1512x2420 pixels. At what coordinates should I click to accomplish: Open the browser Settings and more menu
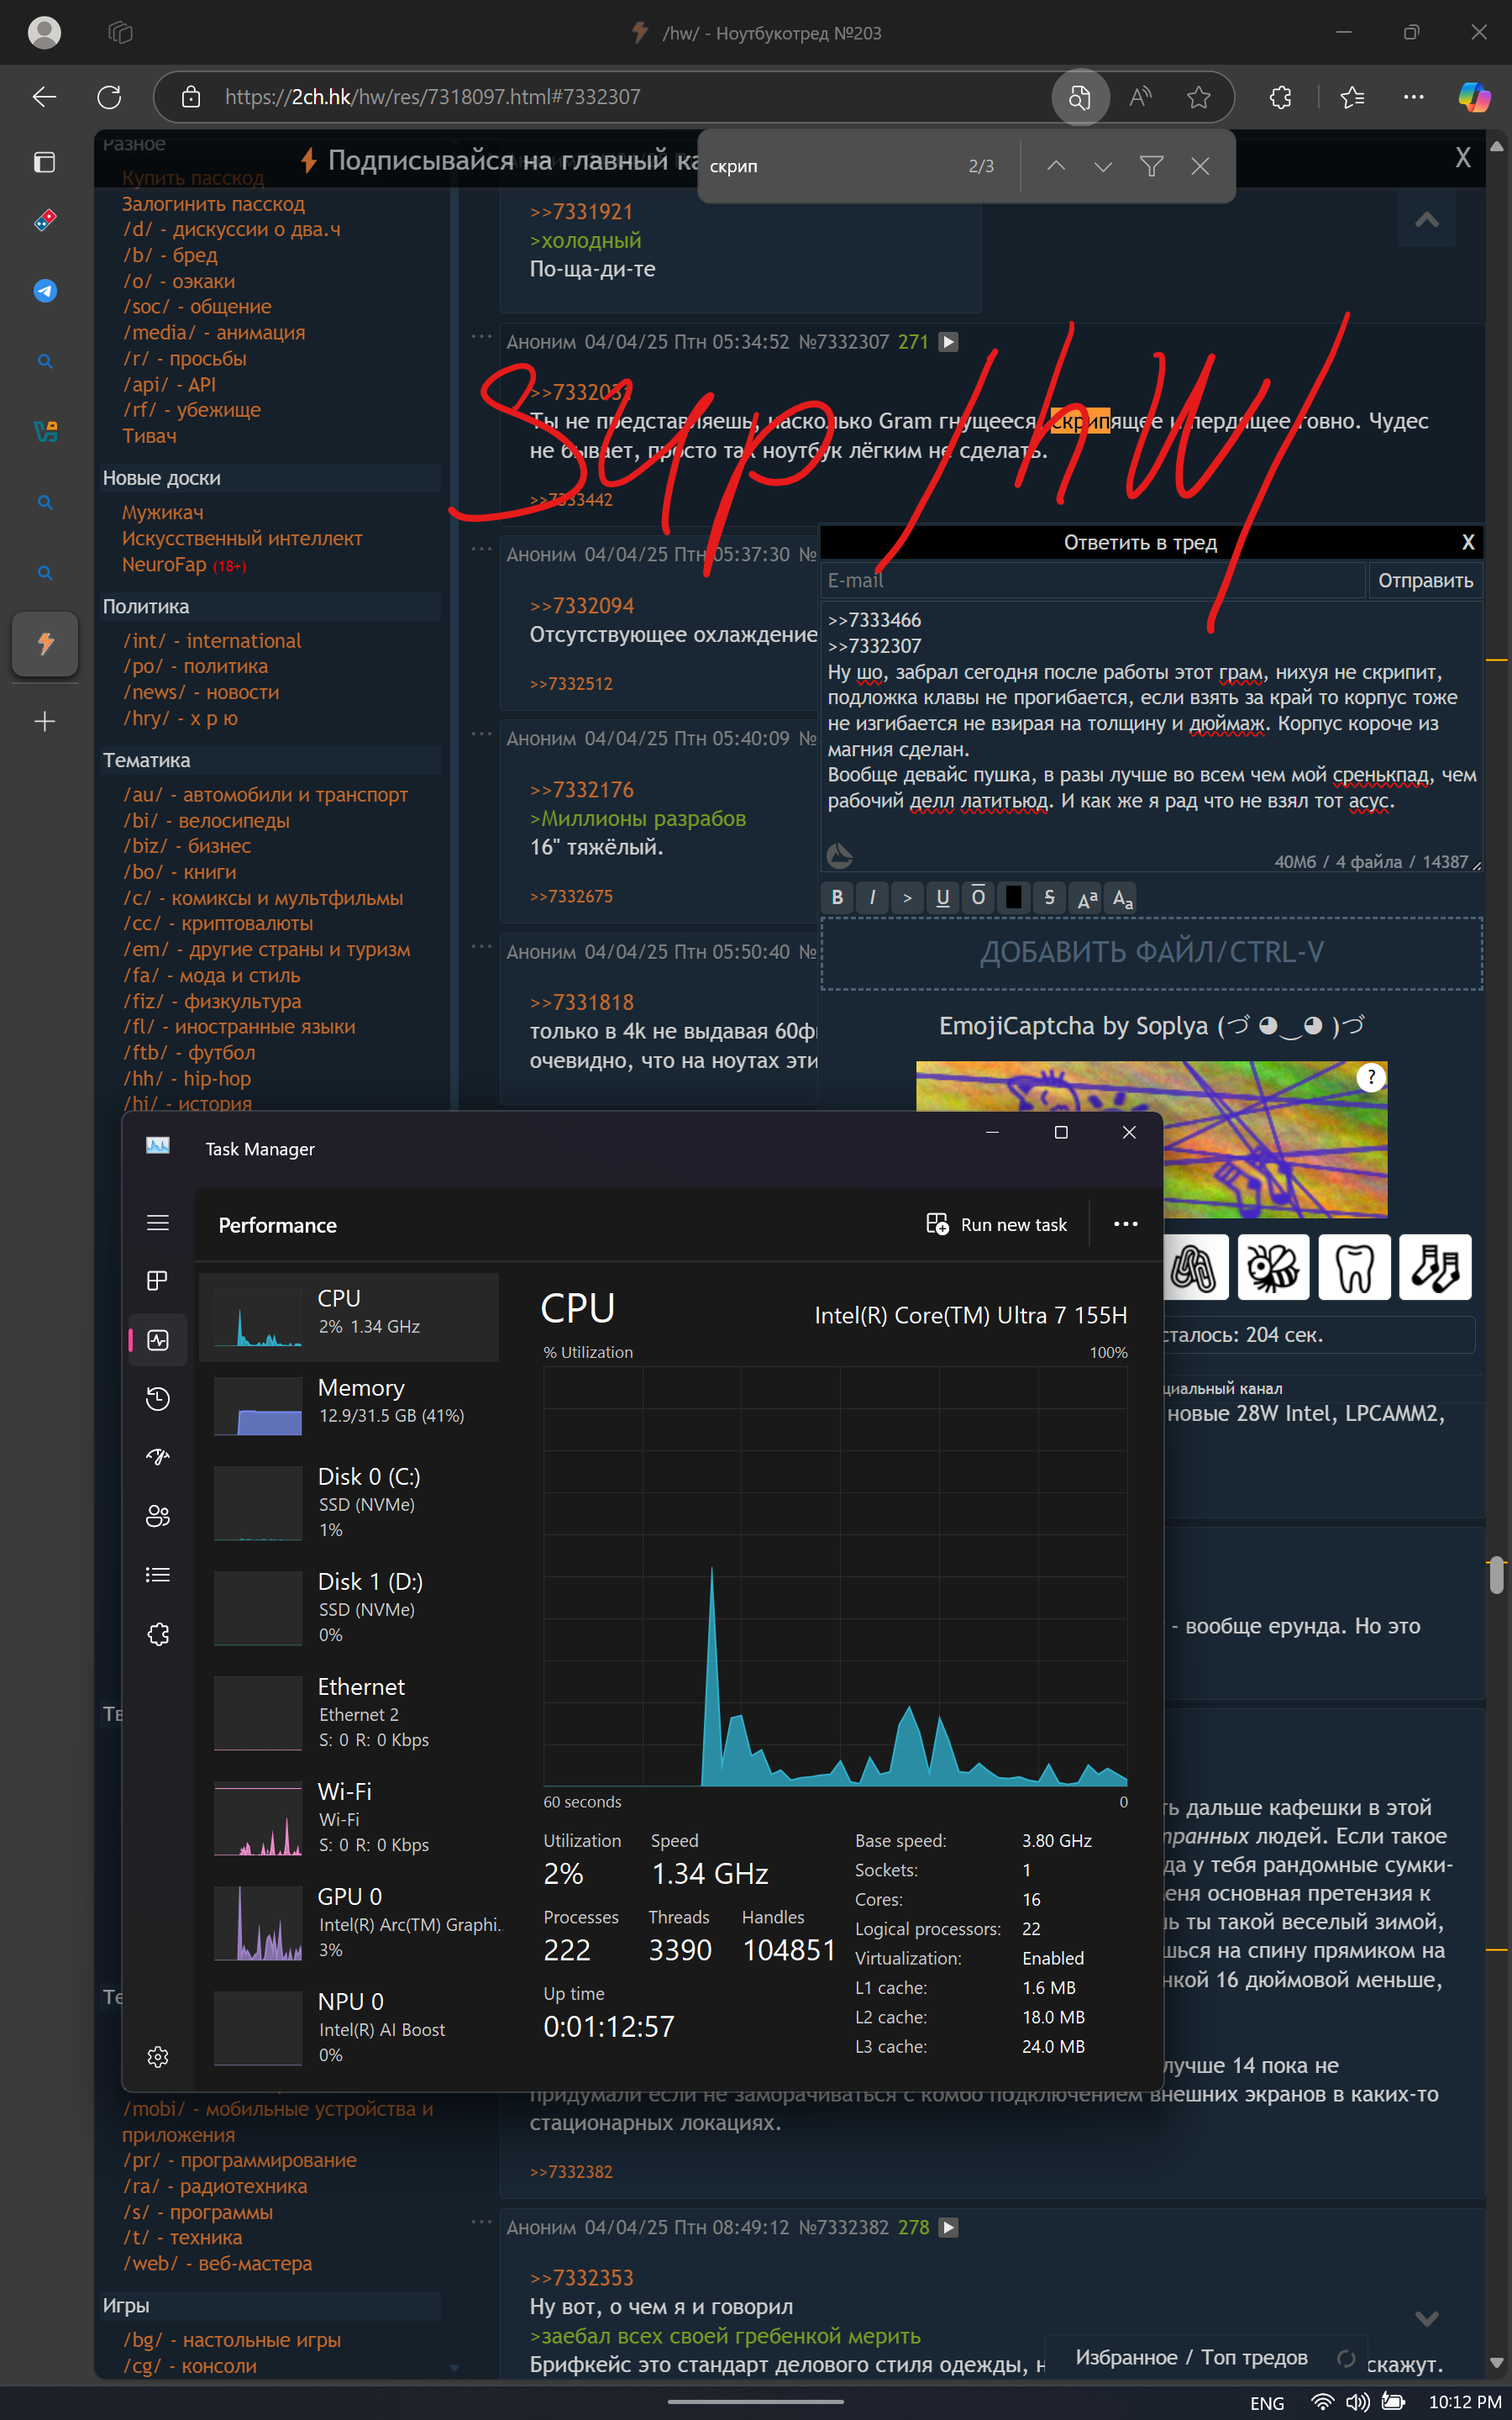pos(1413,97)
